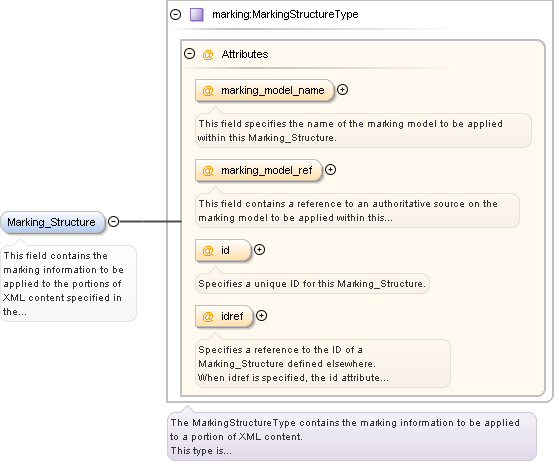This screenshot has height=464, width=555.
Task: Collapse the Marking_Structure element node
Action: pos(113,222)
